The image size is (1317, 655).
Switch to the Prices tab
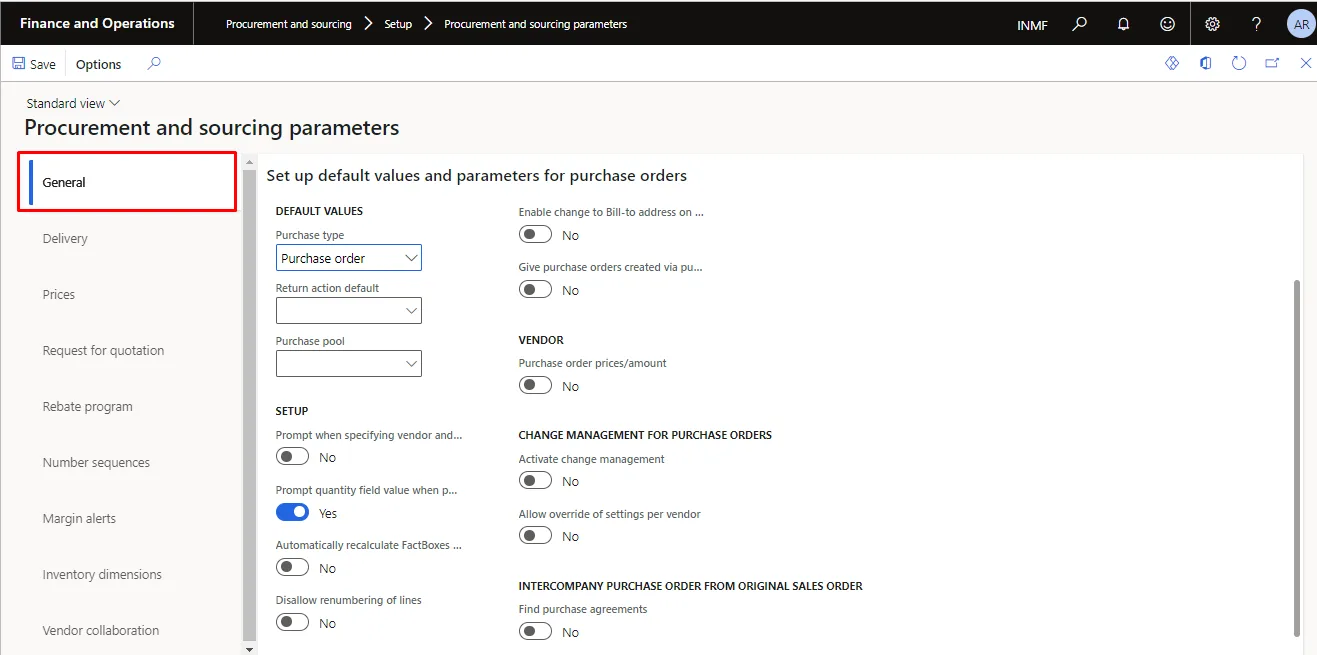[x=59, y=294]
